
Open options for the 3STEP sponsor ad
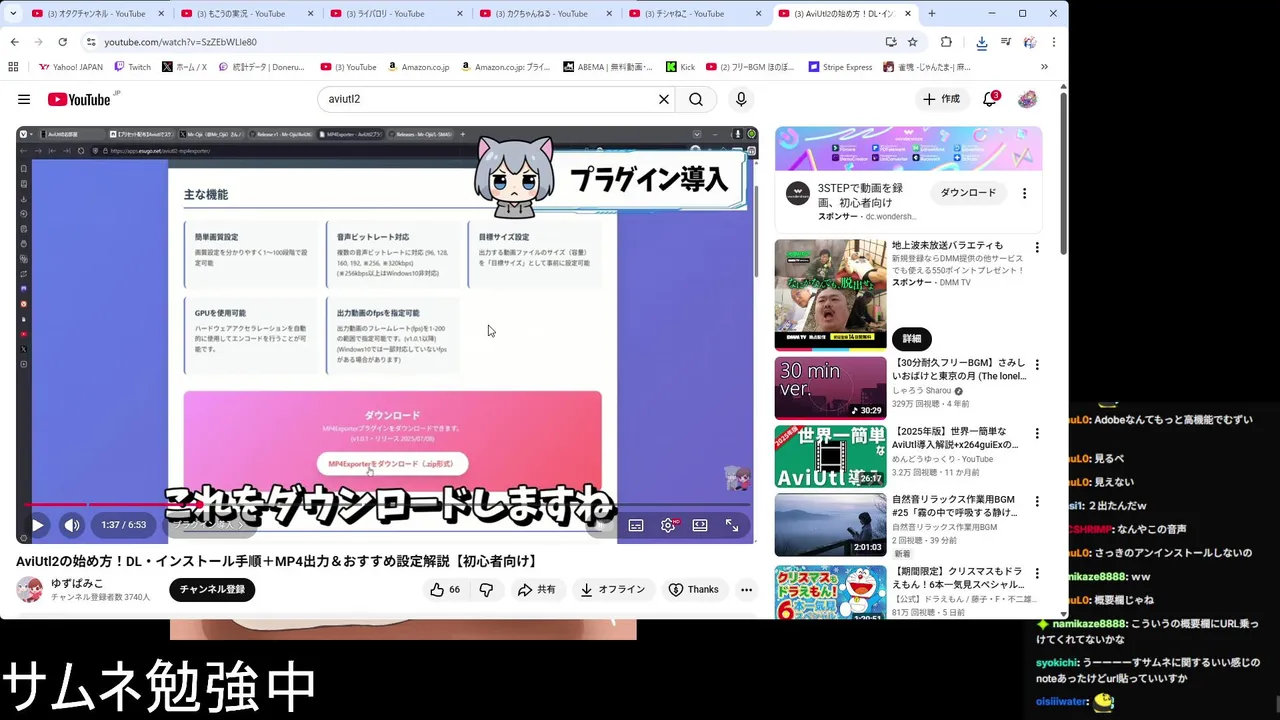point(1024,193)
